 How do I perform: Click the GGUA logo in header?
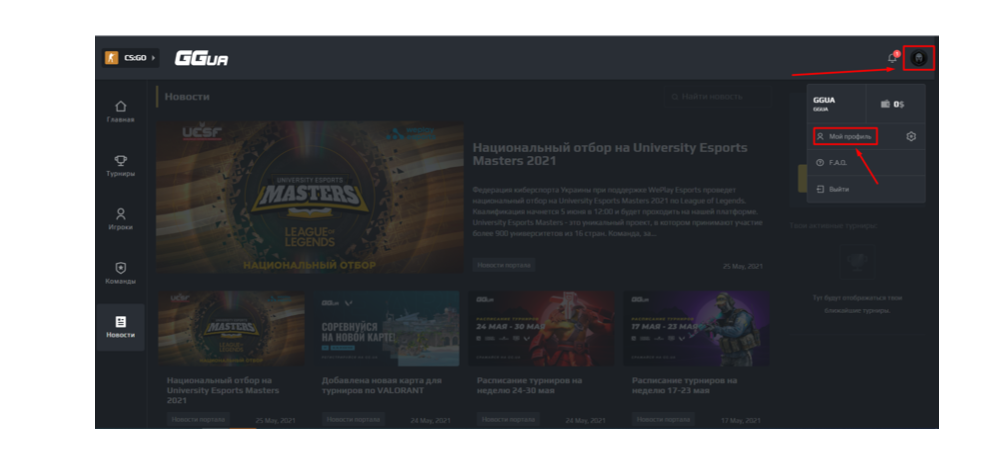202,58
